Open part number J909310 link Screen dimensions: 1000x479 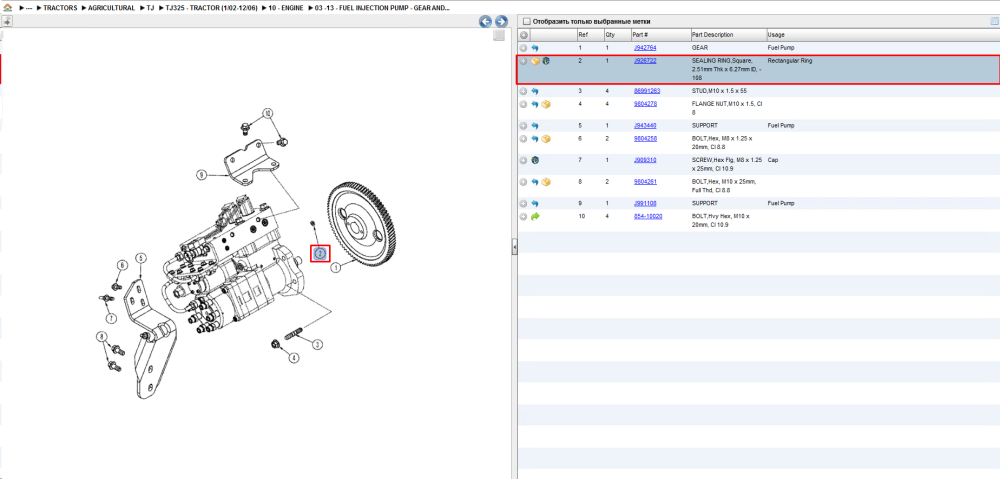645,160
